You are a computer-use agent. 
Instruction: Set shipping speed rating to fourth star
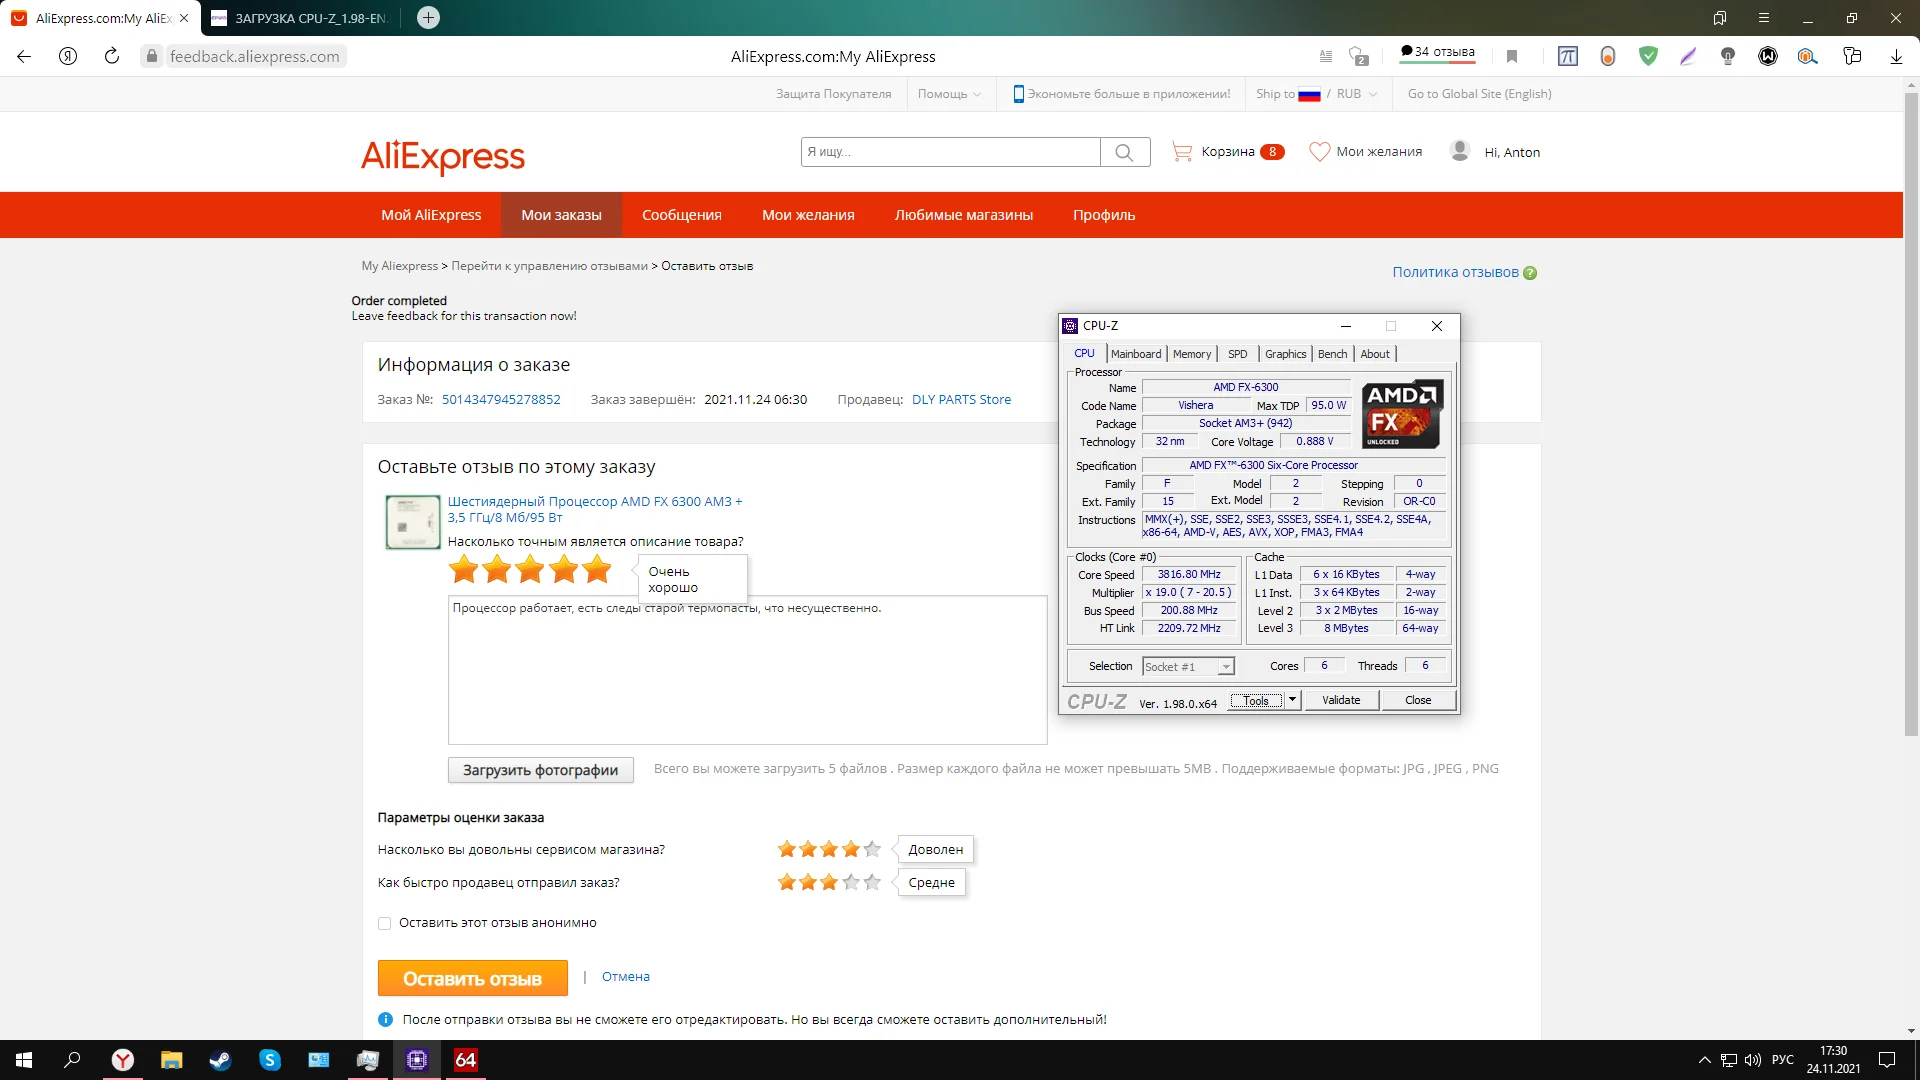(851, 882)
